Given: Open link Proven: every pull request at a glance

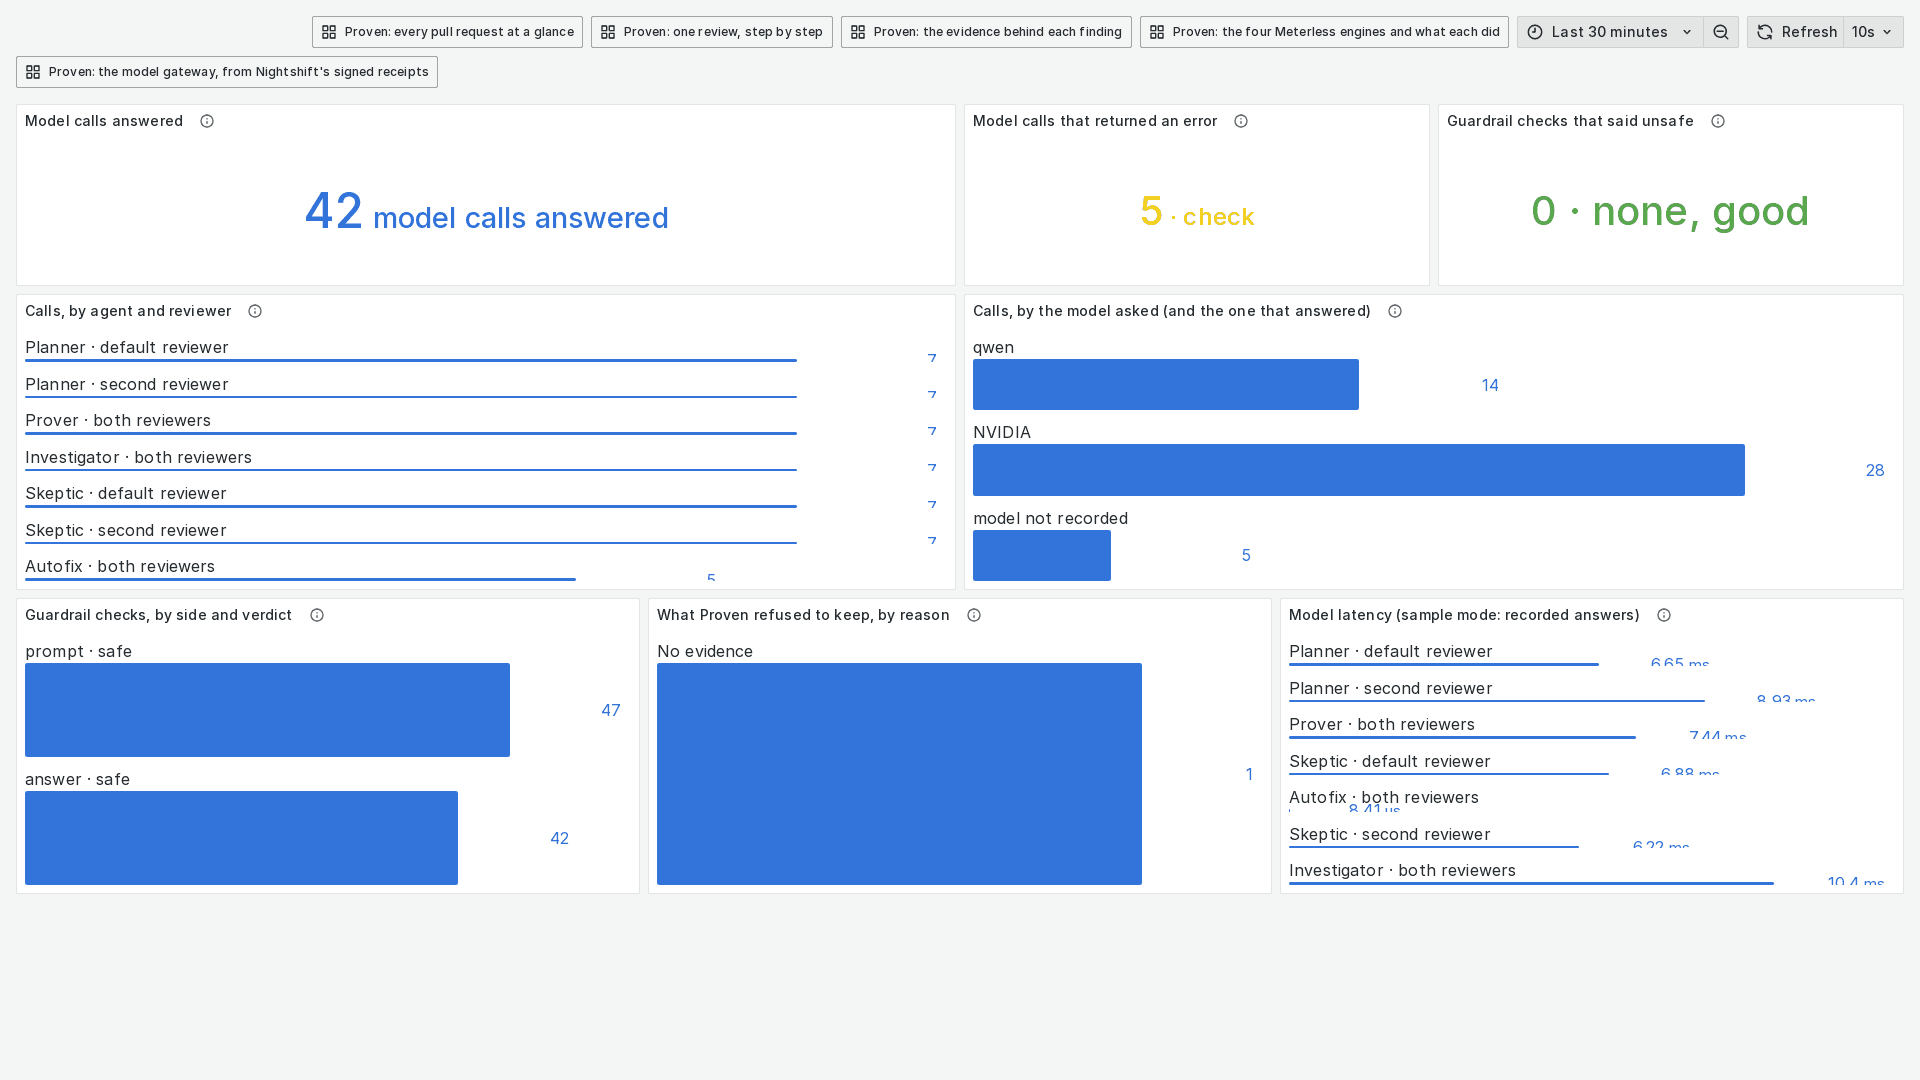Looking at the screenshot, I should pyautogui.click(x=447, y=32).
